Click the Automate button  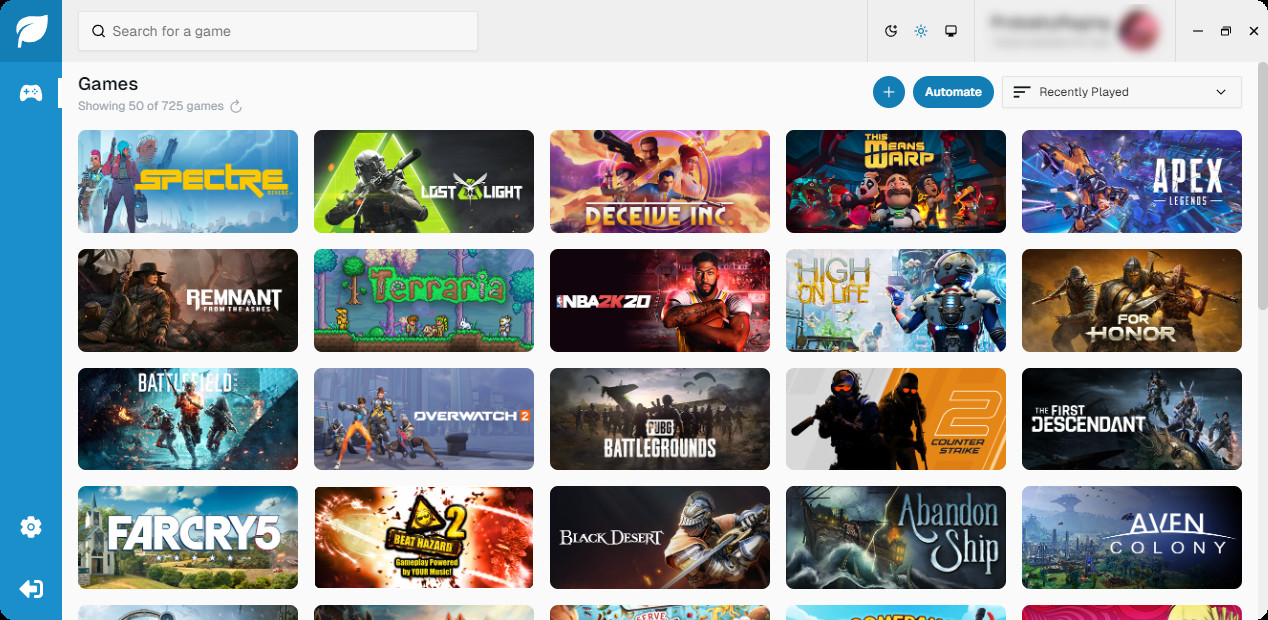tap(953, 92)
